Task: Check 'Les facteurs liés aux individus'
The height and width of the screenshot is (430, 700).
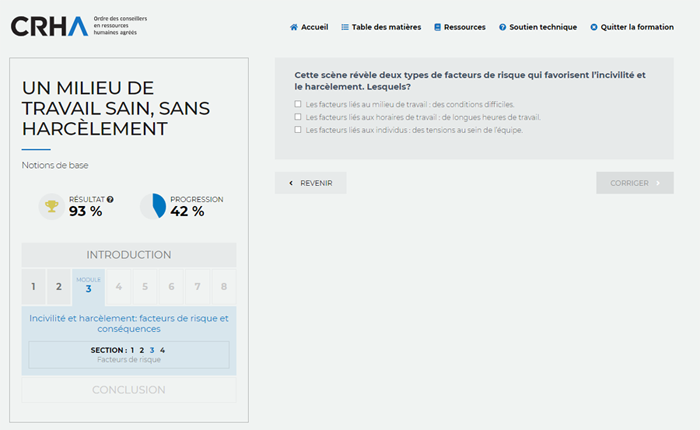Action: point(298,130)
